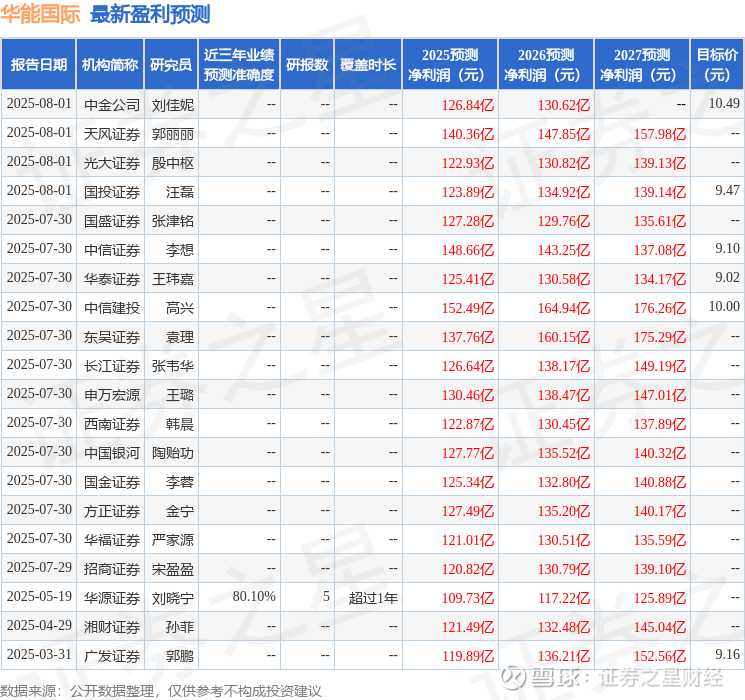
Task: Click the date 2025-07-29
Action: coord(39,567)
